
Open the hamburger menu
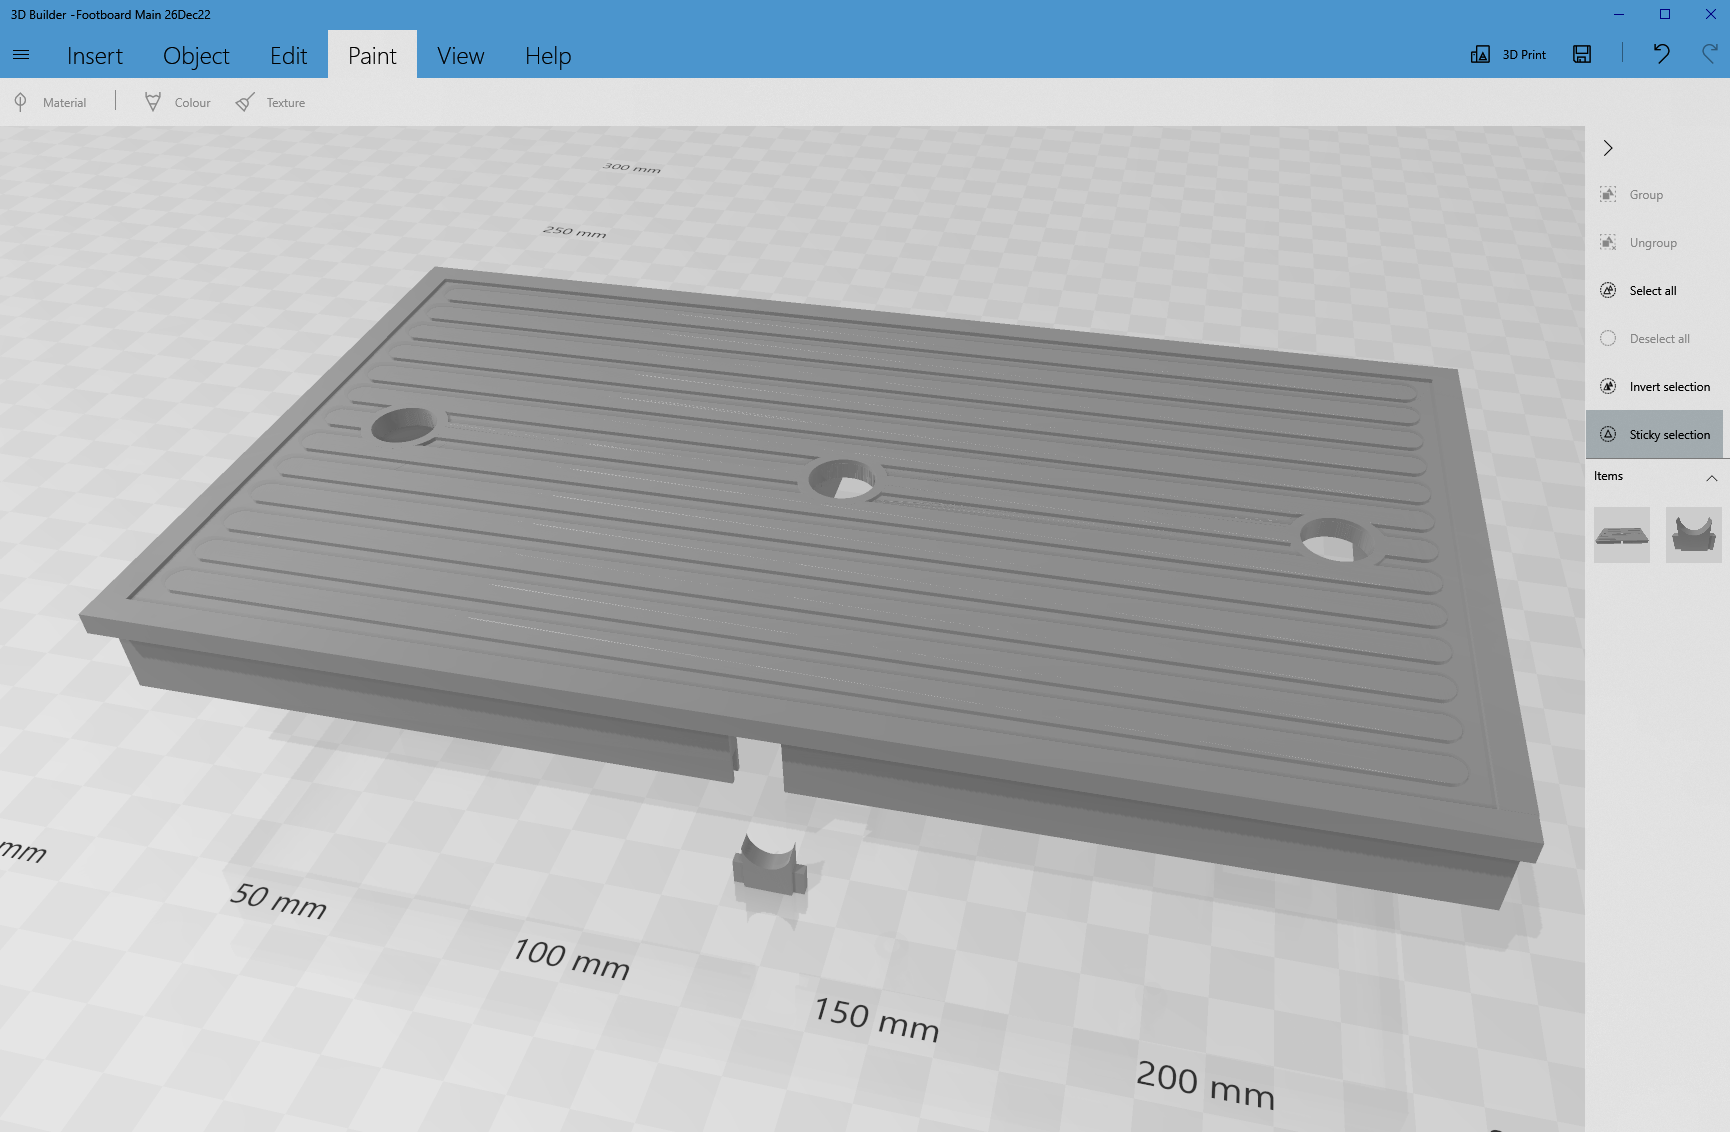[x=21, y=55]
